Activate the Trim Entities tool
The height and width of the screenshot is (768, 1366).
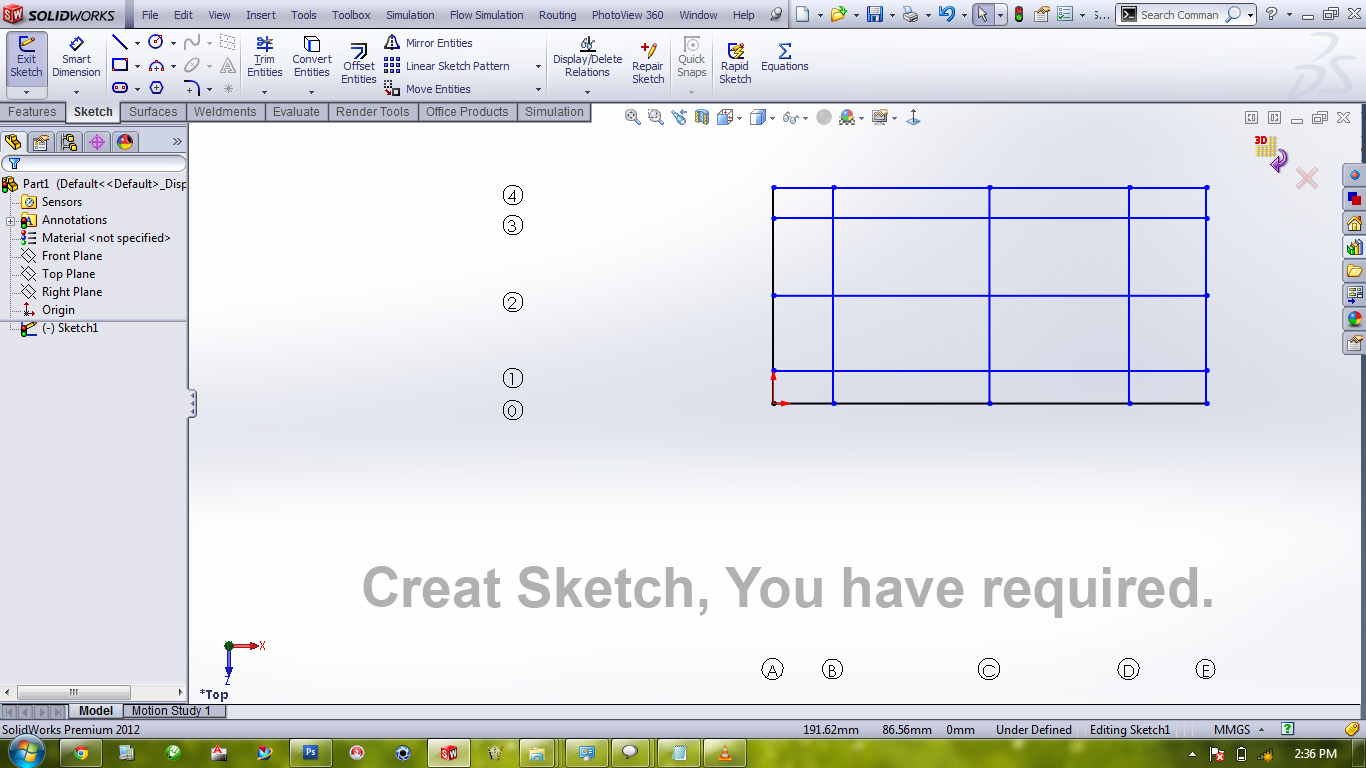[x=264, y=60]
